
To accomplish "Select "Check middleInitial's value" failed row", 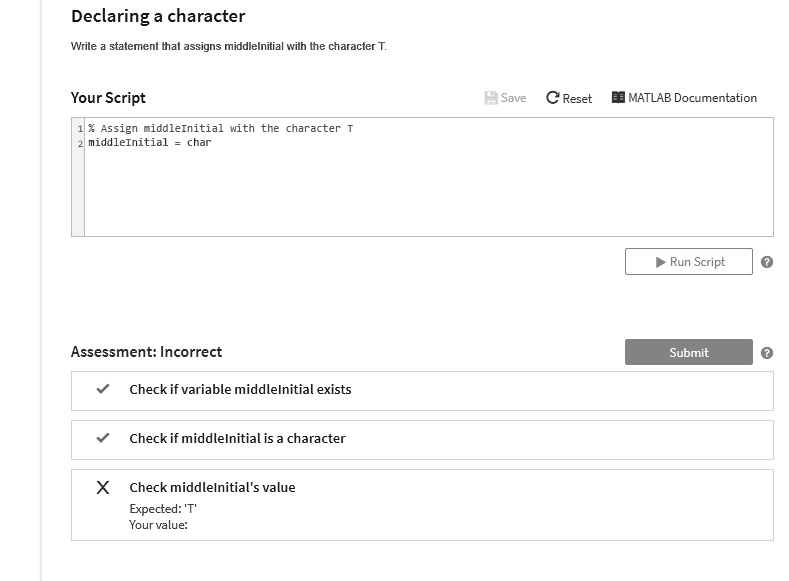I will click(x=422, y=505).
